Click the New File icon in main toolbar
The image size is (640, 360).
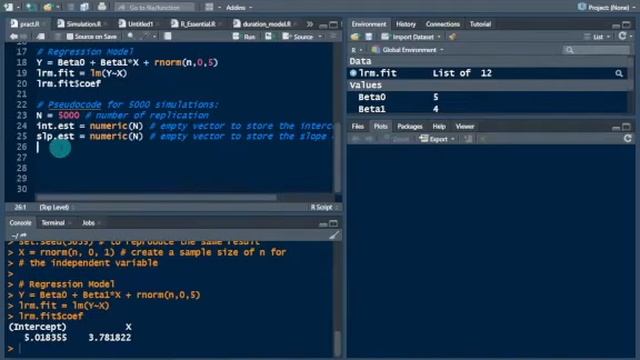point(9,7)
